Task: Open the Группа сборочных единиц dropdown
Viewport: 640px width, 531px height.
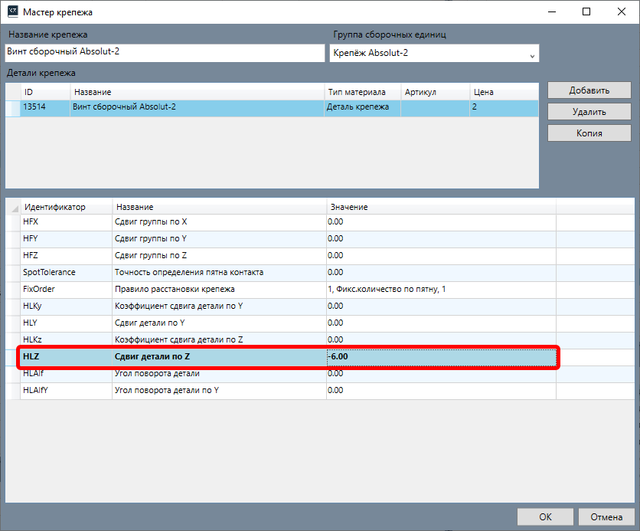Action: (434, 53)
